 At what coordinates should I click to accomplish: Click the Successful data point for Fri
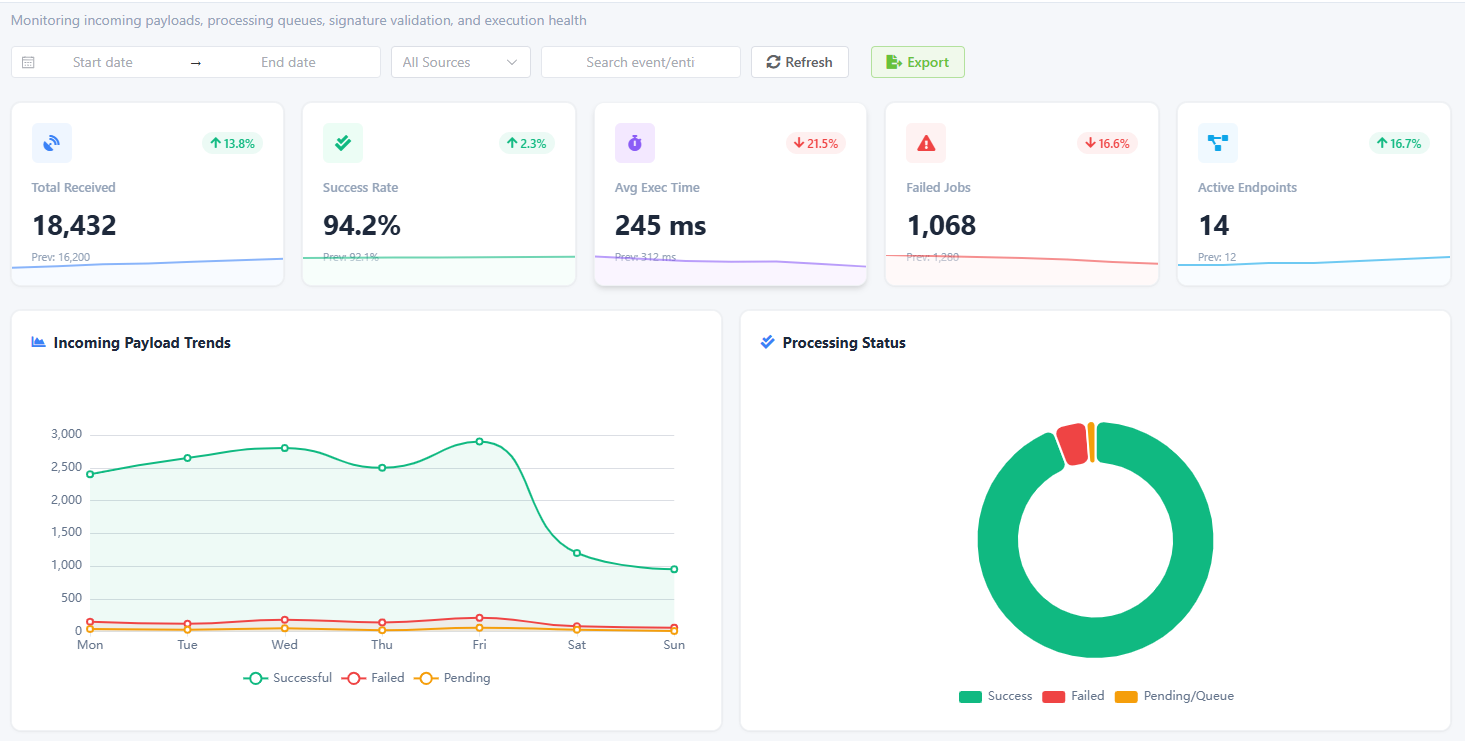point(479,441)
